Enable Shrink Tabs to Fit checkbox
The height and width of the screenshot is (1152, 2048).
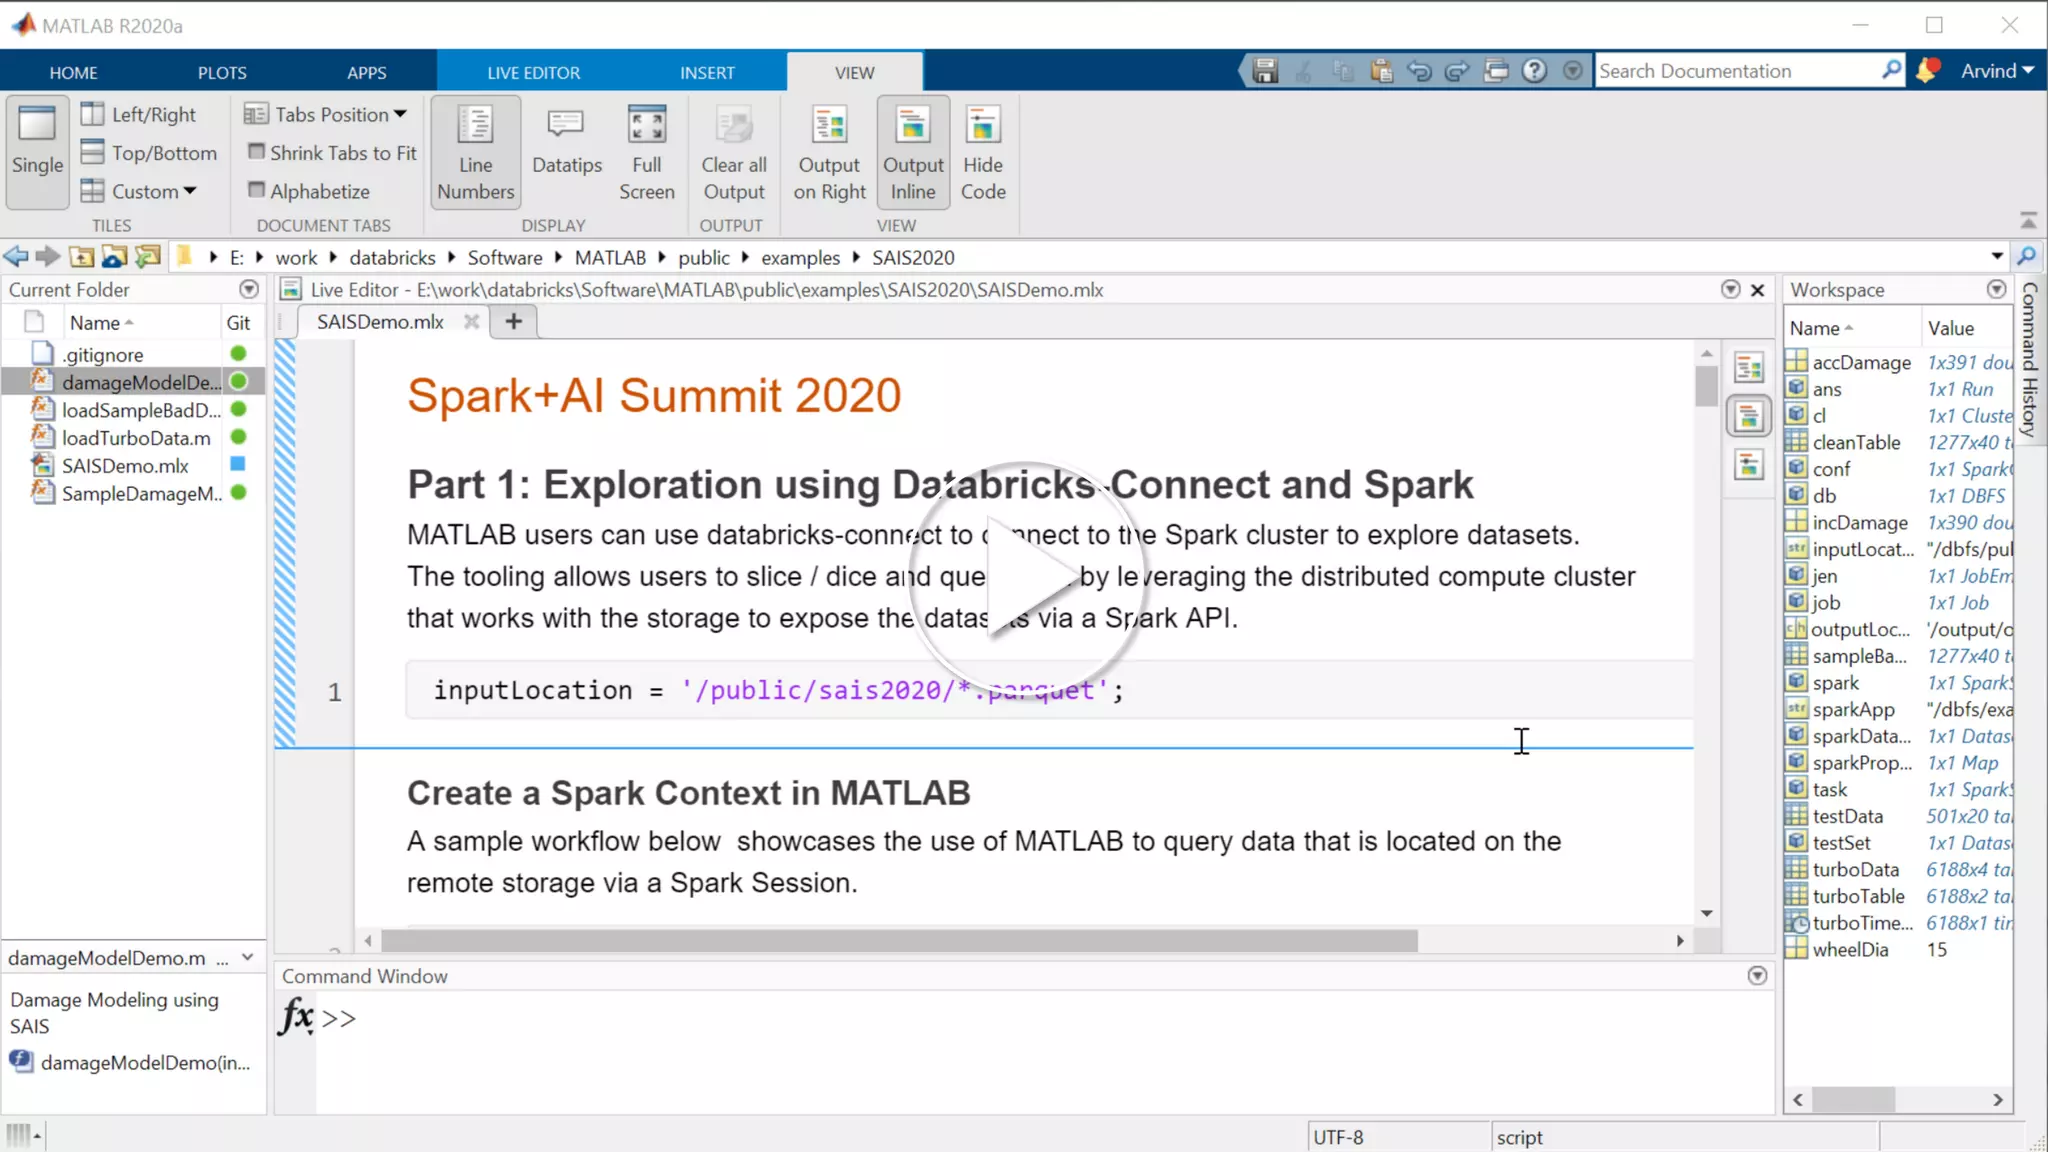(257, 152)
